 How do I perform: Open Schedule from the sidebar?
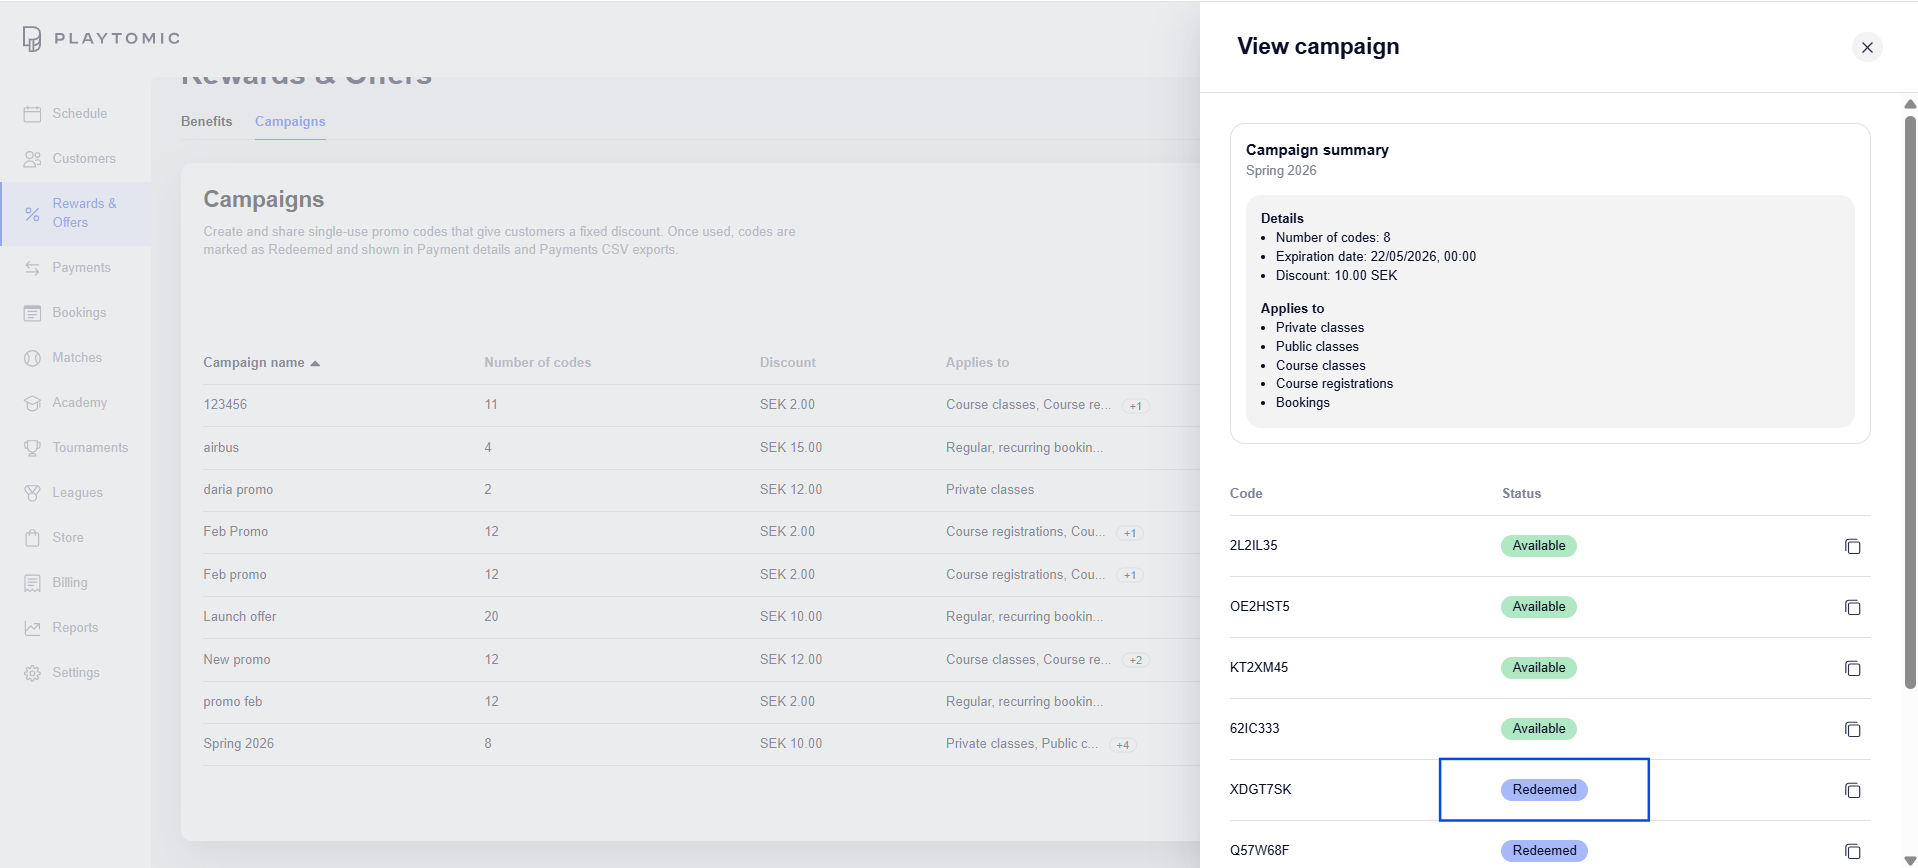(79, 114)
